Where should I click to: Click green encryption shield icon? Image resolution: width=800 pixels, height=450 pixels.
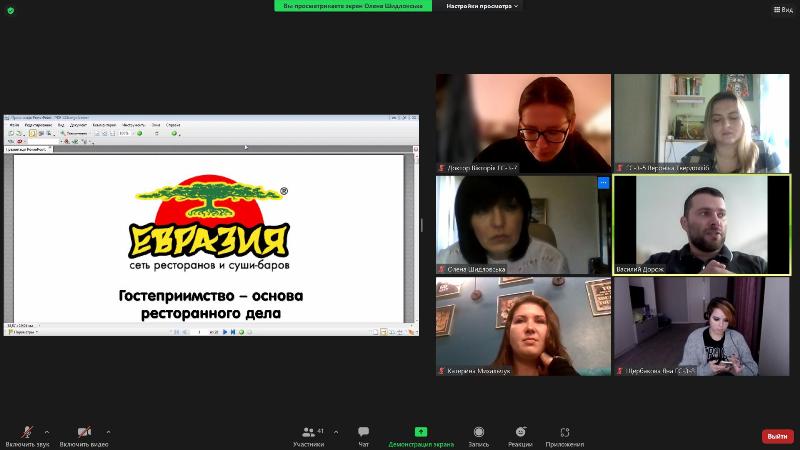pos(11,10)
